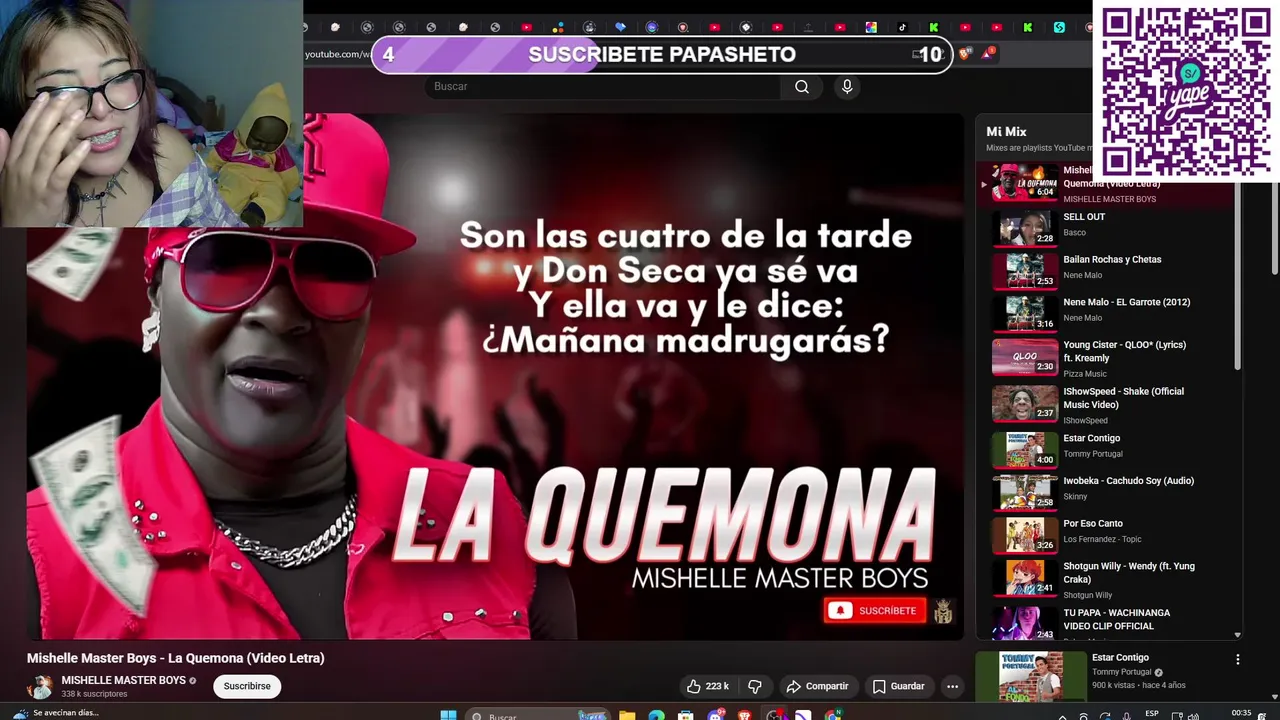Open the Brave Rewards triangle icon
This screenshot has height=720, width=1280.
987,53
